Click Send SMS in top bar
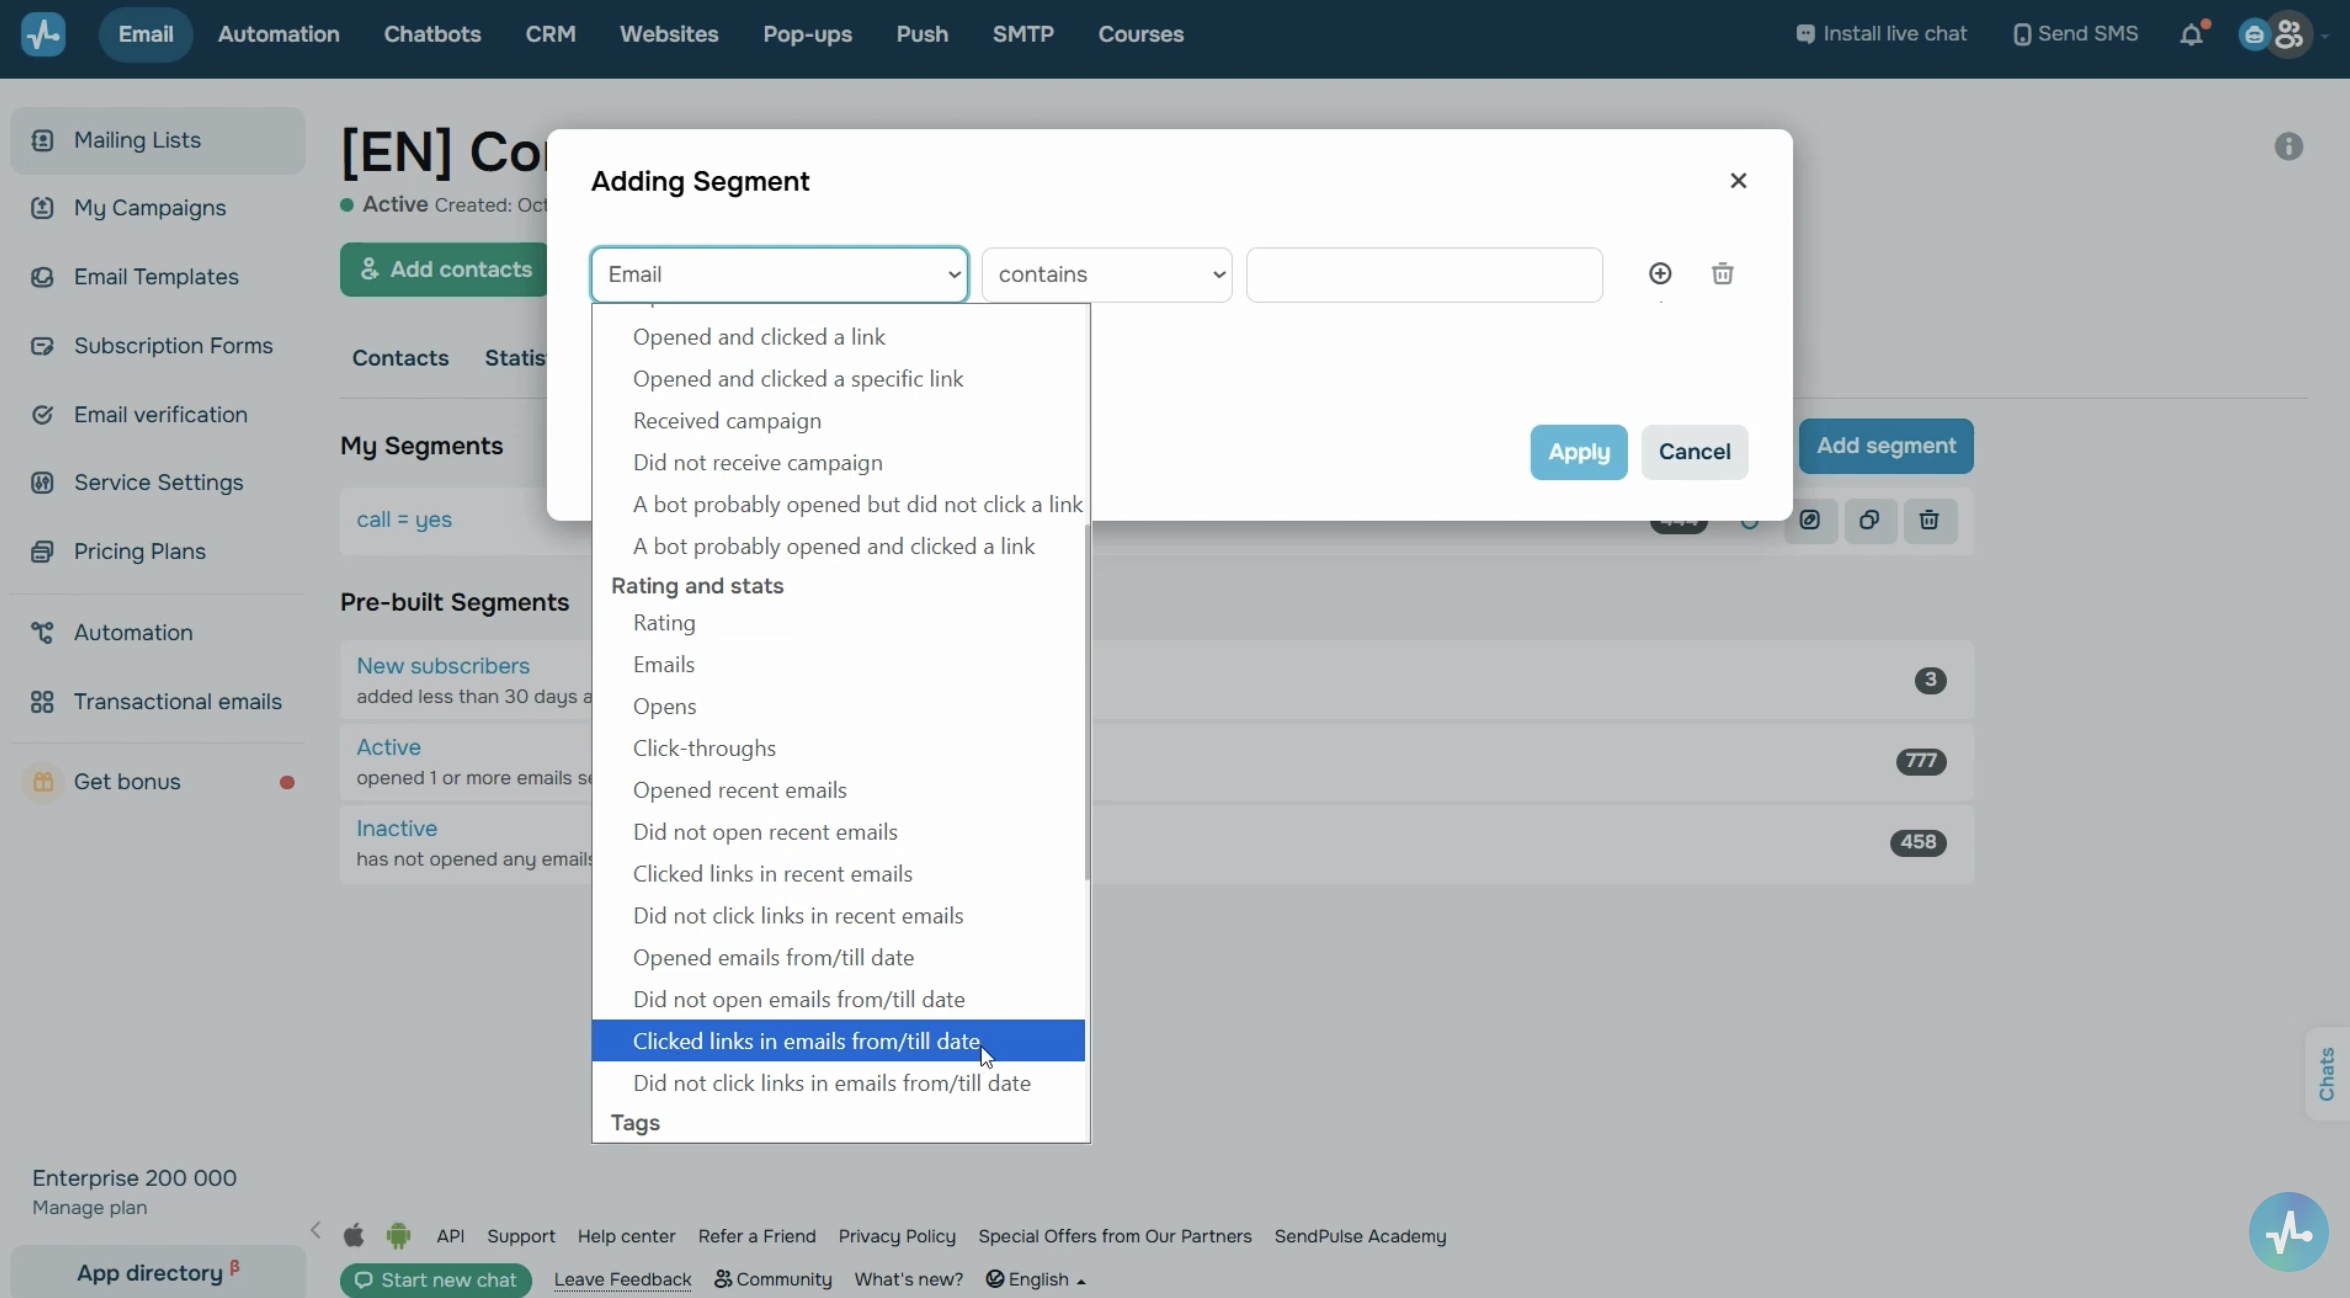This screenshot has height=1298, width=2350. pyautogui.click(x=2076, y=34)
